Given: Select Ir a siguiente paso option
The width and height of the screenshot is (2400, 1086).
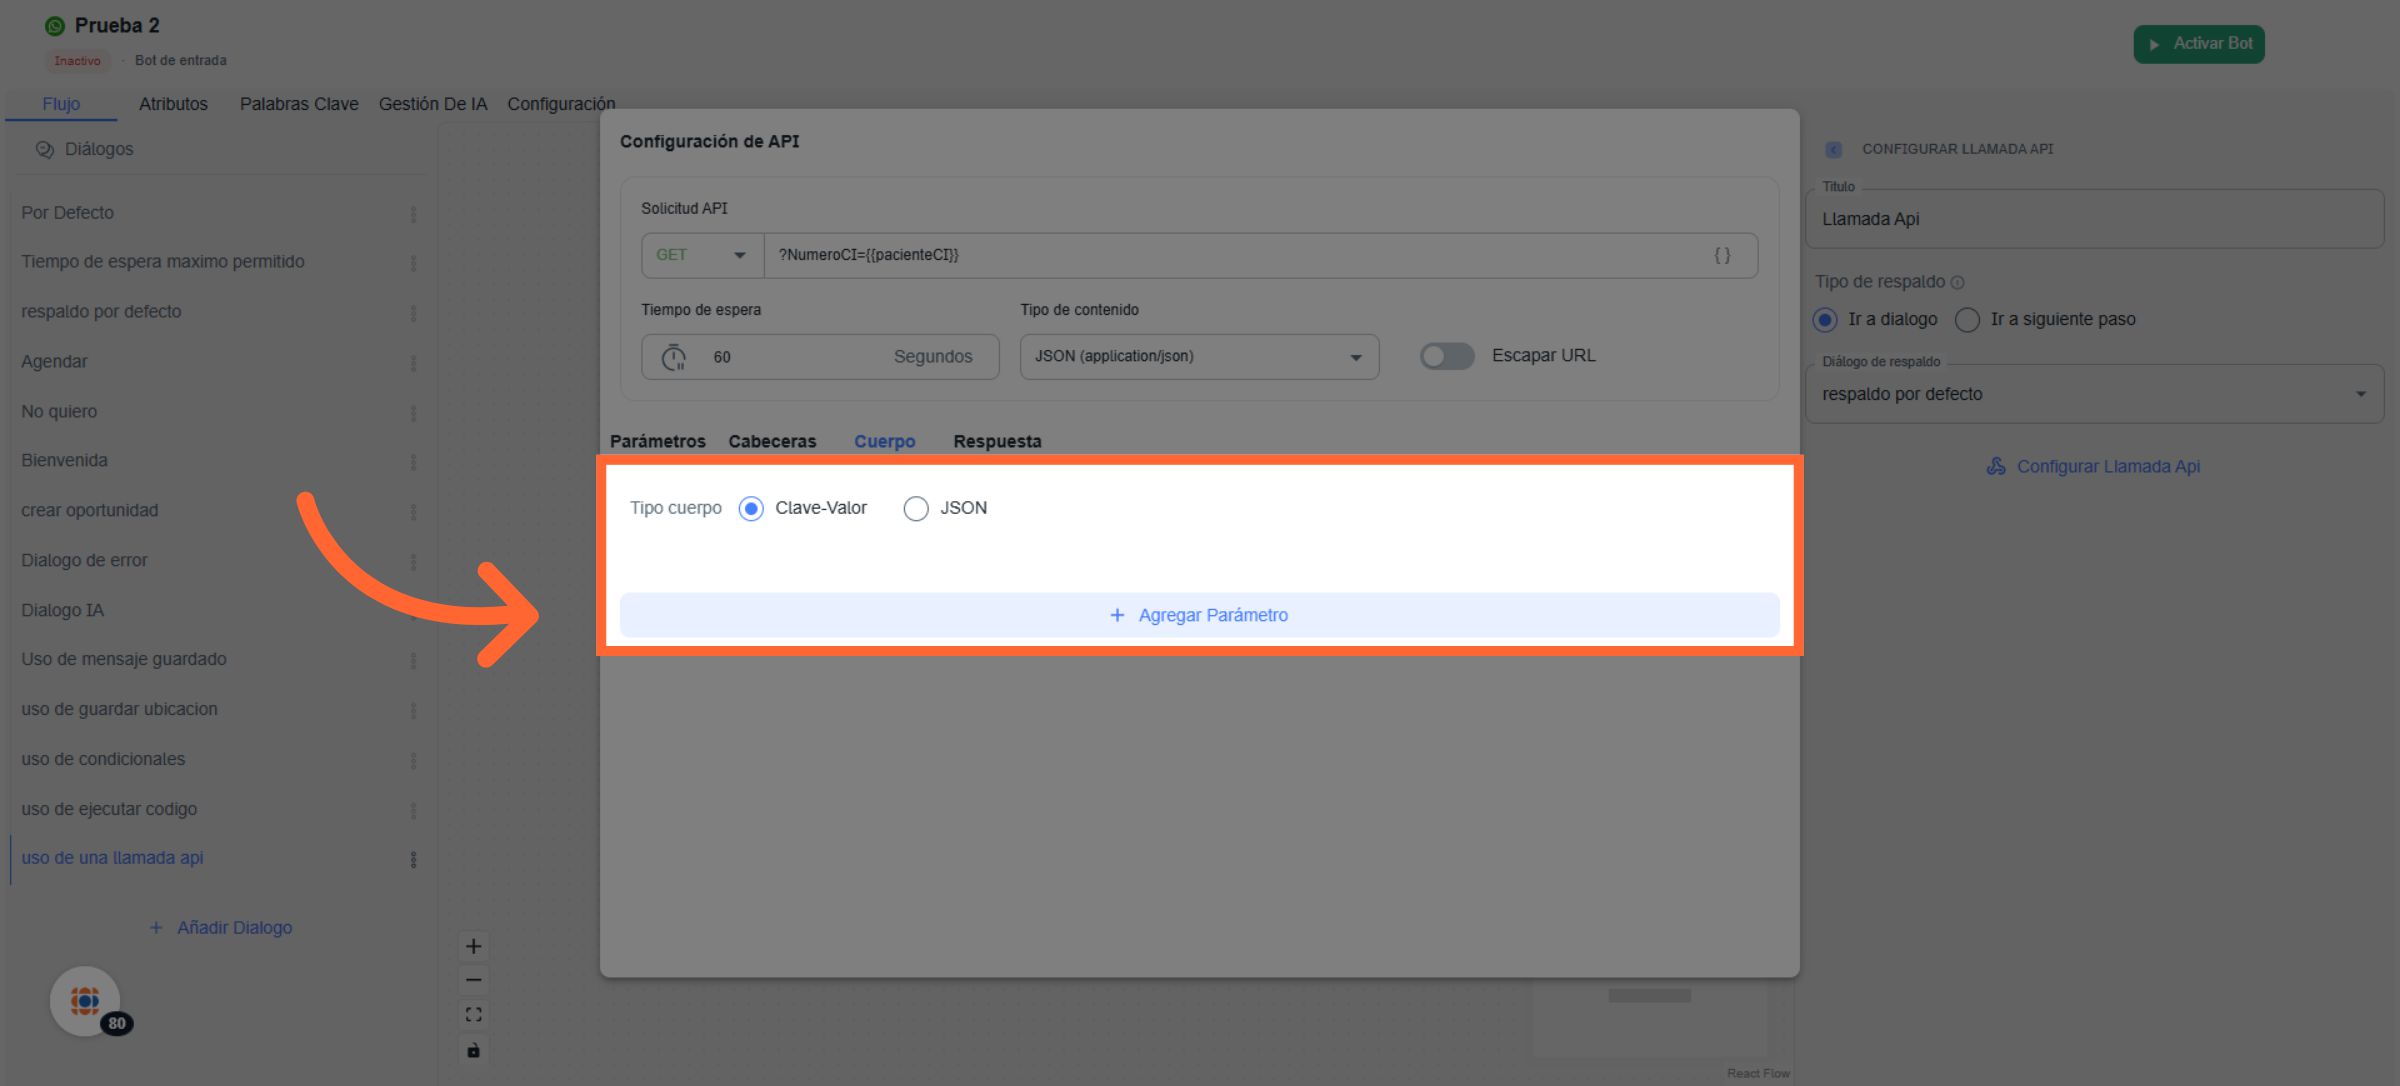Looking at the screenshot, I should (1968, 320).
